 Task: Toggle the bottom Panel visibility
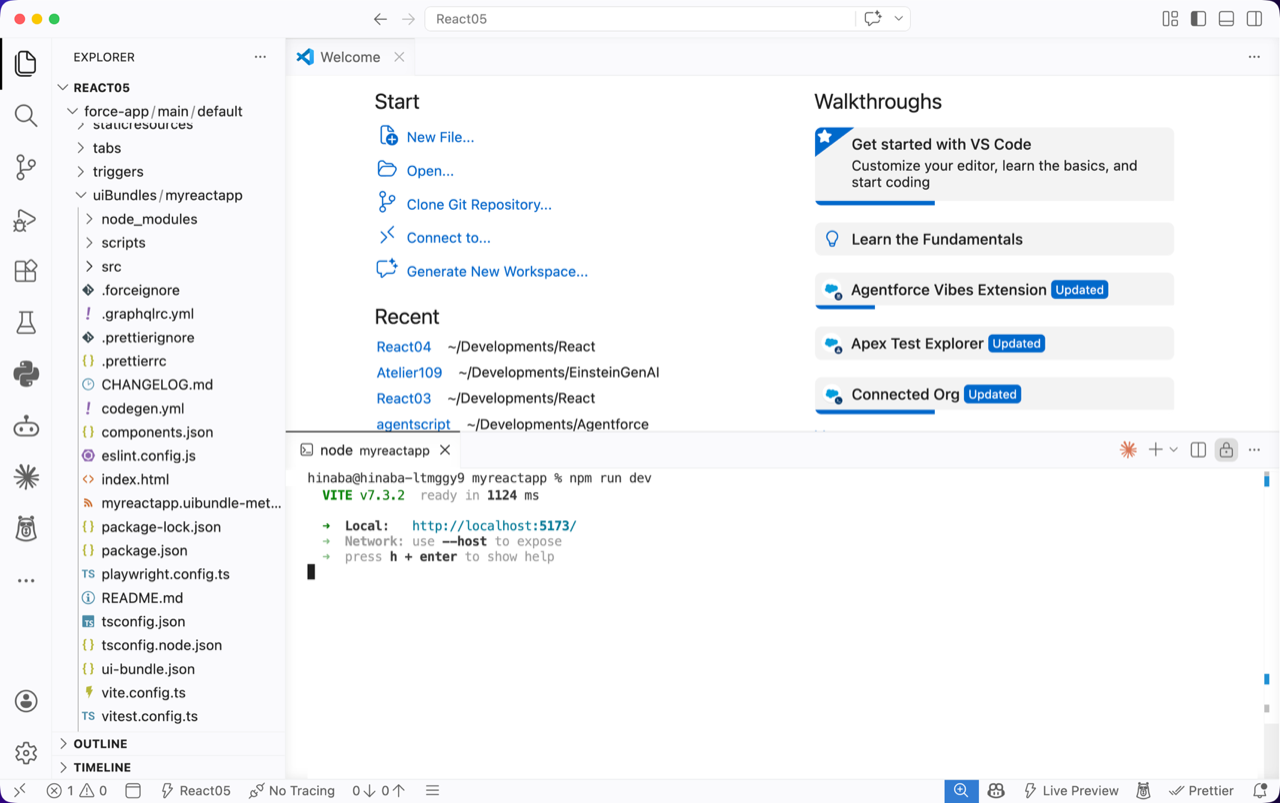click(x=1226, y=19)
